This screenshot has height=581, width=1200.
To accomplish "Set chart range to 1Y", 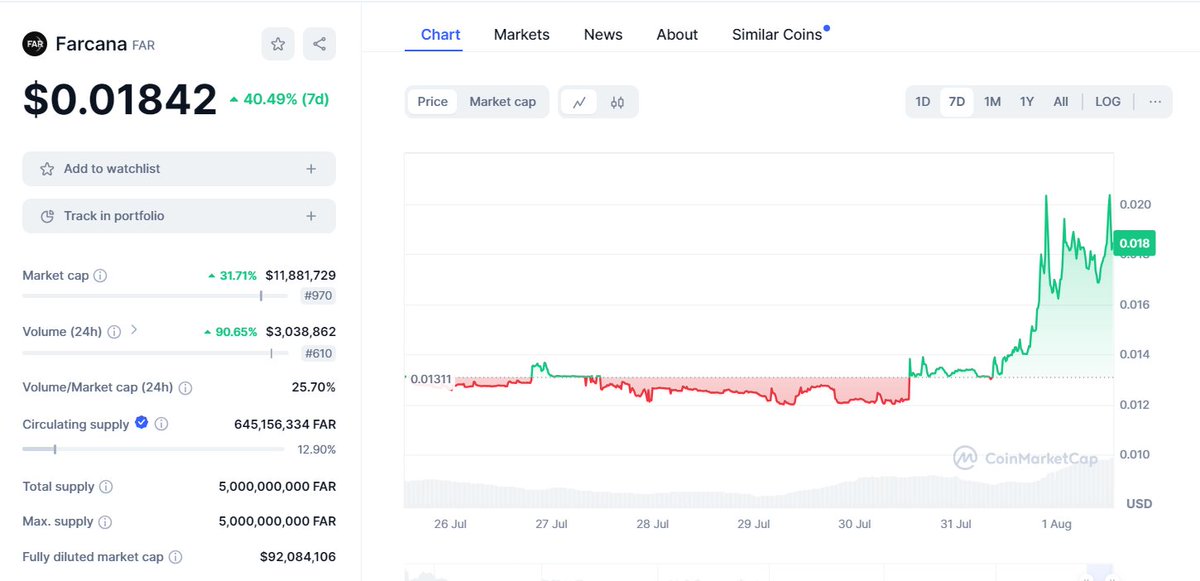I will point(1027,101).
